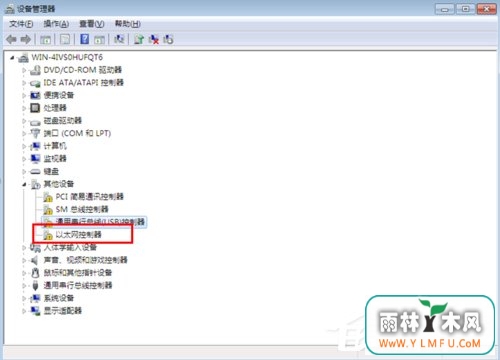Open the Properties toolbar icon
Screen dimensions: 500x360
(x=65, y=40)
